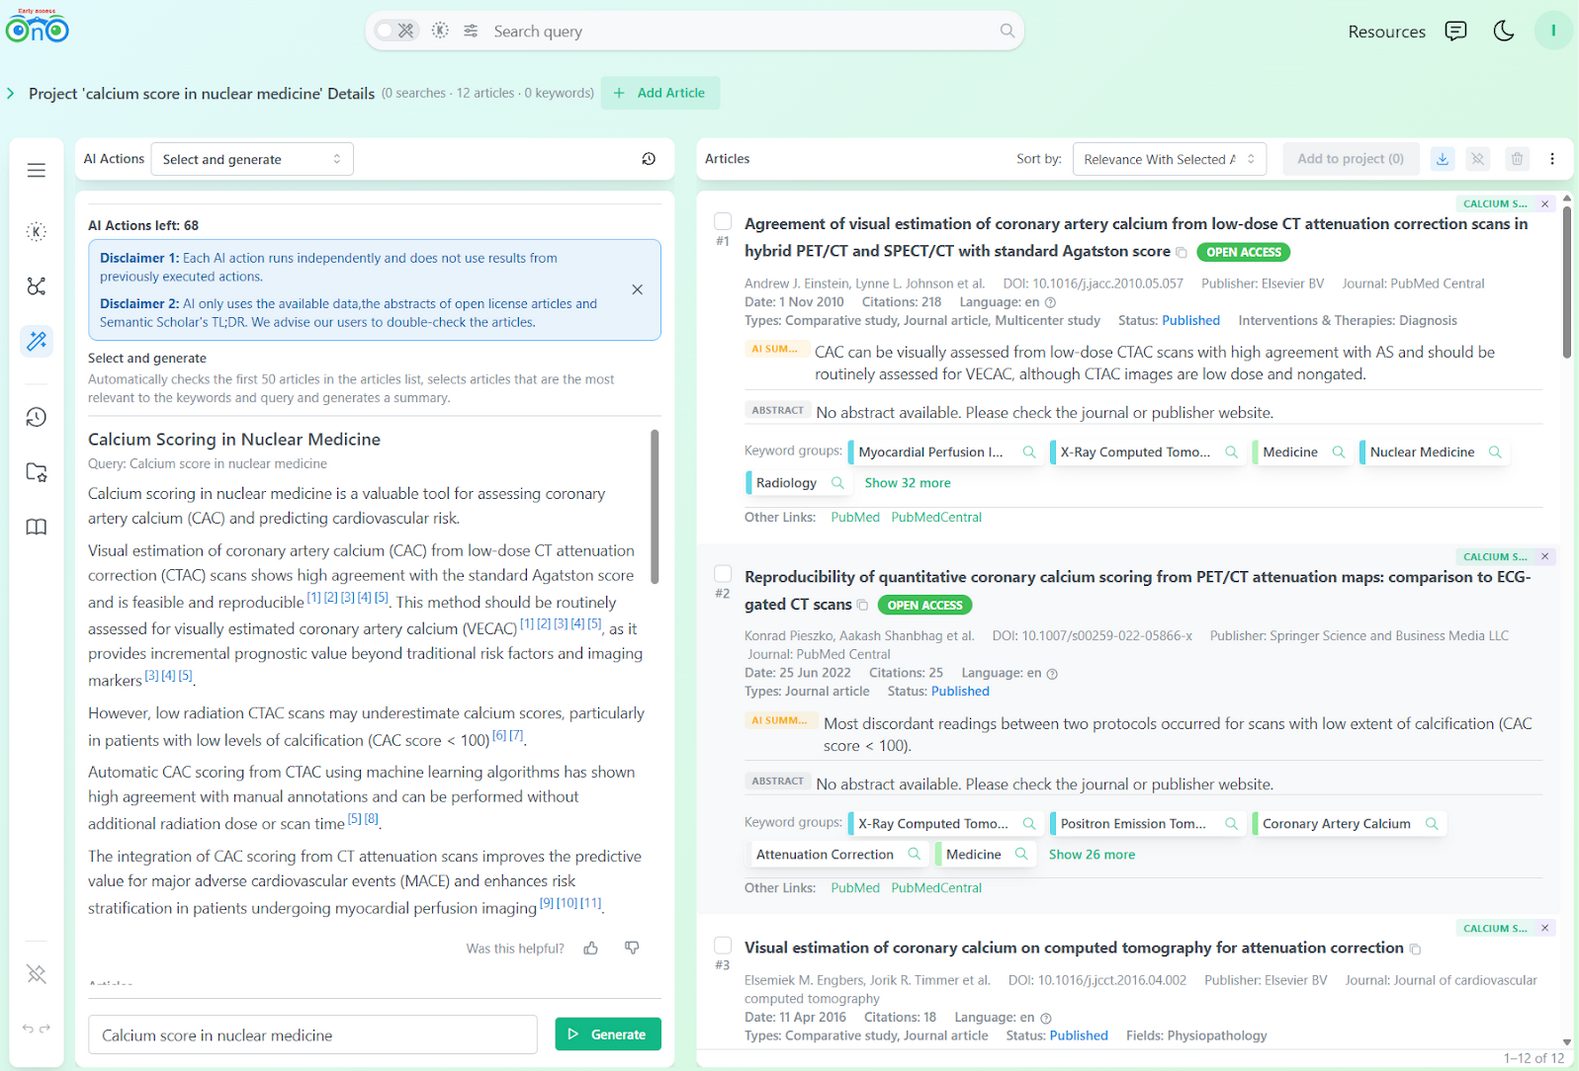Open search filter settings sliders icon
Screen dimensions: 1579x1071
tap(471, 31)
